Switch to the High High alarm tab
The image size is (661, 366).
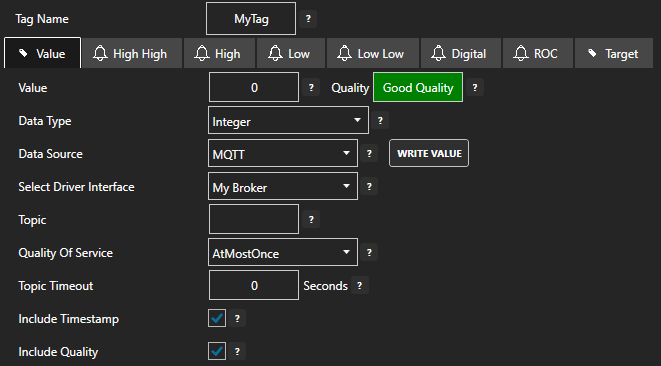click(132, 54)
